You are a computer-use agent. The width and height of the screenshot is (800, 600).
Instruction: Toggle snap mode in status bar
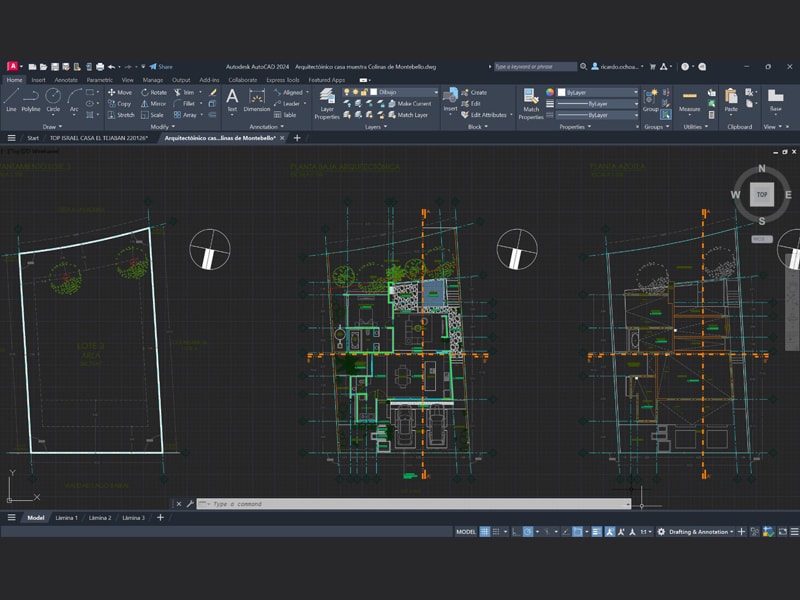(496, 532)
